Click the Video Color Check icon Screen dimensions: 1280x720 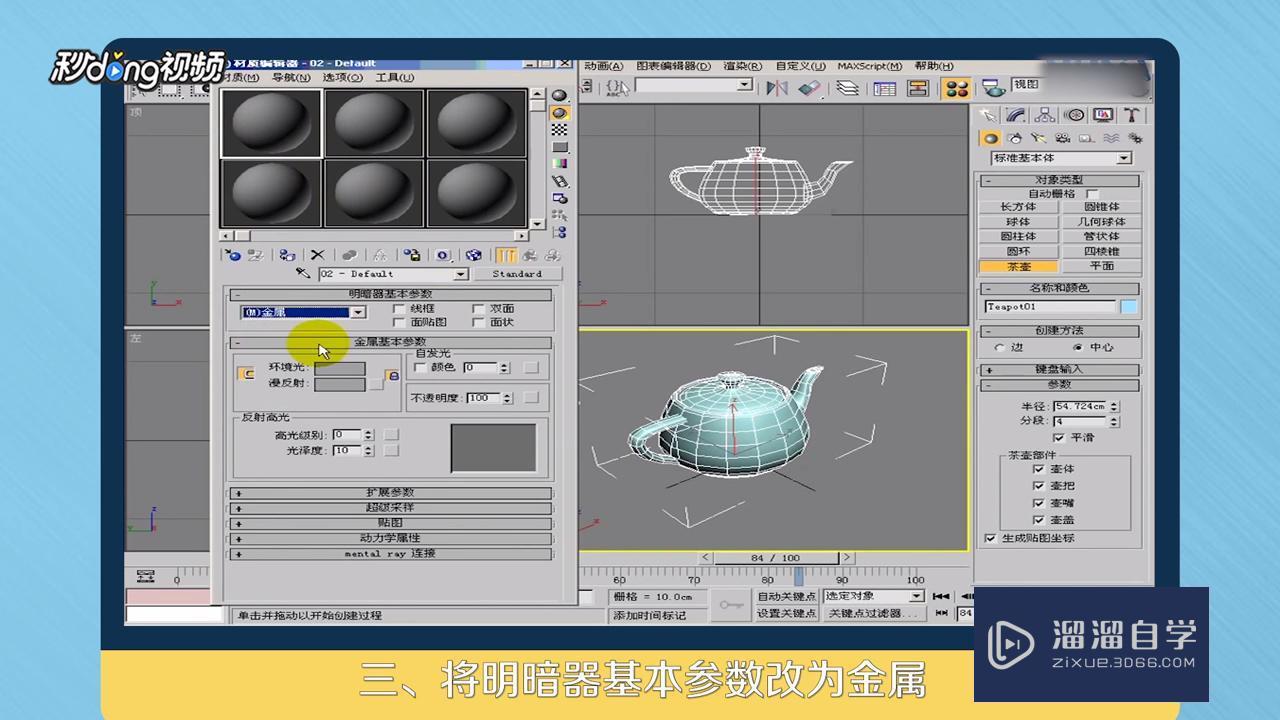pyautogui.click(x=560, y=164)
